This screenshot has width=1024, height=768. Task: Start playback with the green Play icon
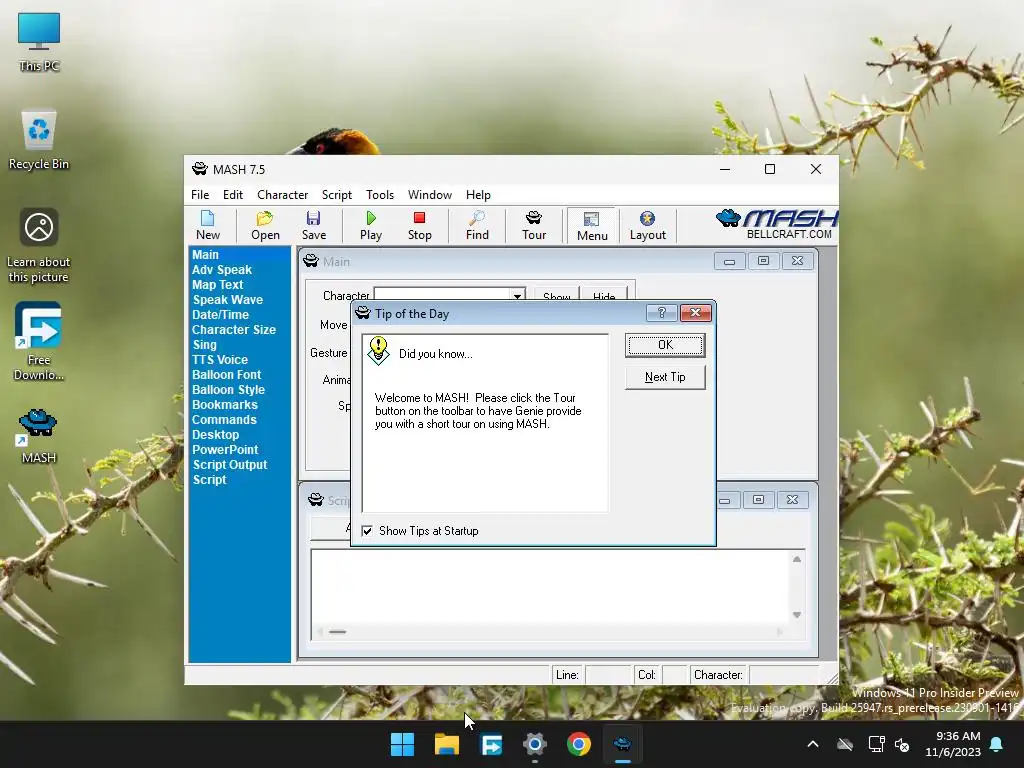click(371, 226)
